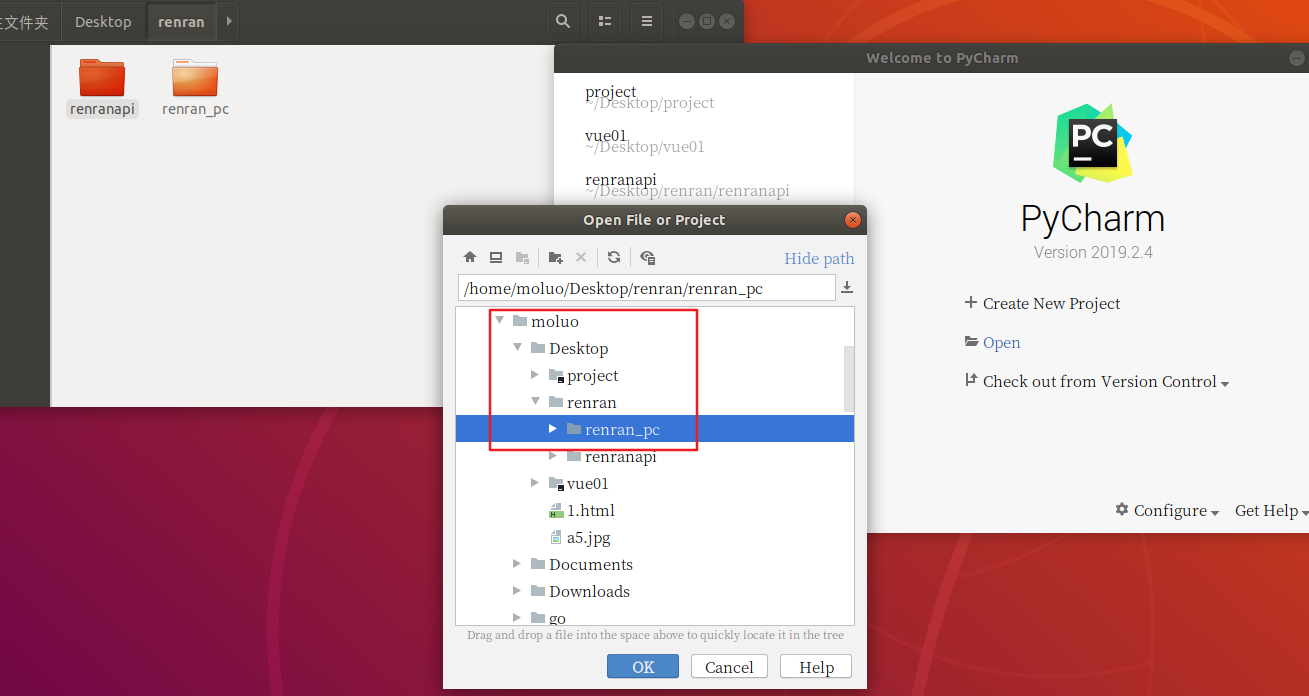
Task: Toggle show hidden files and directories icon
Action: [648, 257]
